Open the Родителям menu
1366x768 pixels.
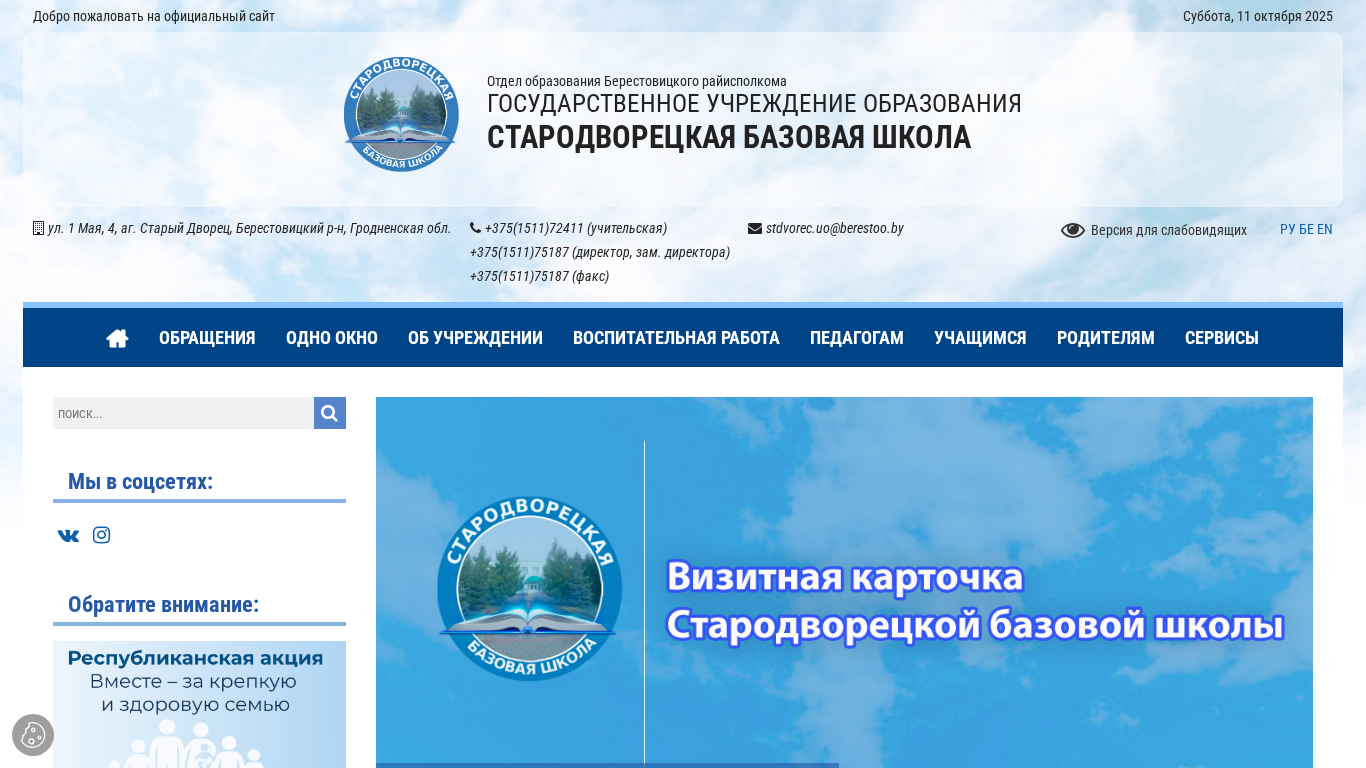(x=1106, y=338)
